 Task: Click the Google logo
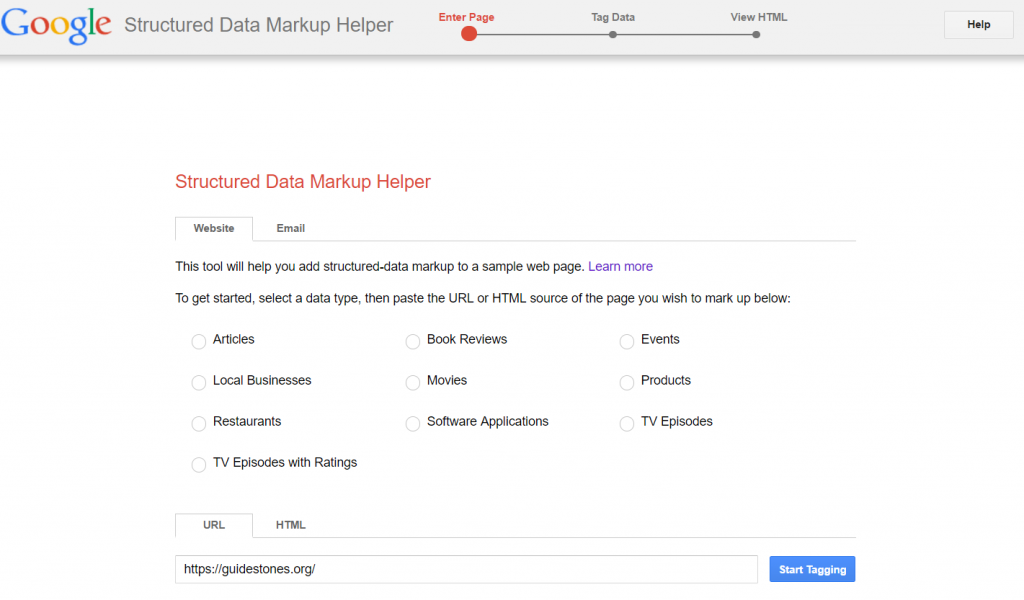click(56, 25)
